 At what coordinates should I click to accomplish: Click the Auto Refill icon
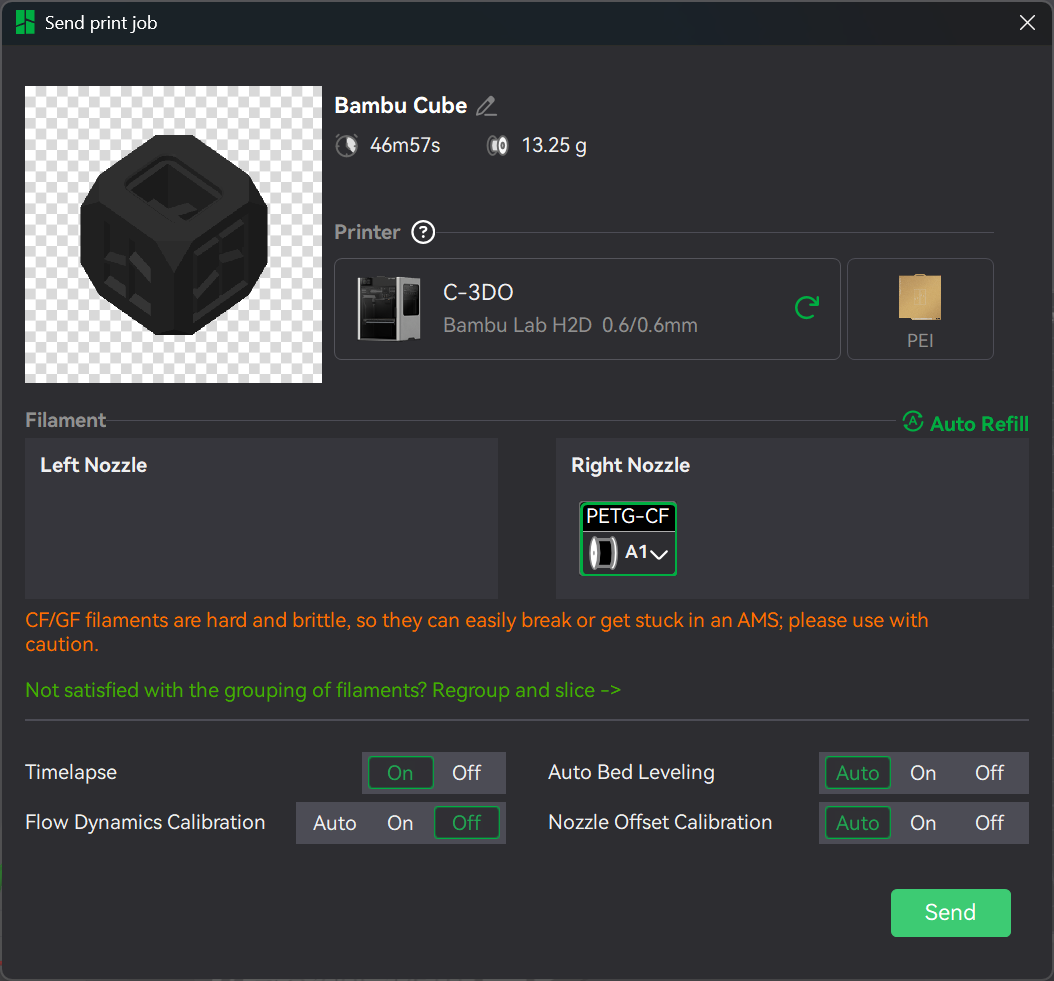pyautogui.click(x=912, y=422)
